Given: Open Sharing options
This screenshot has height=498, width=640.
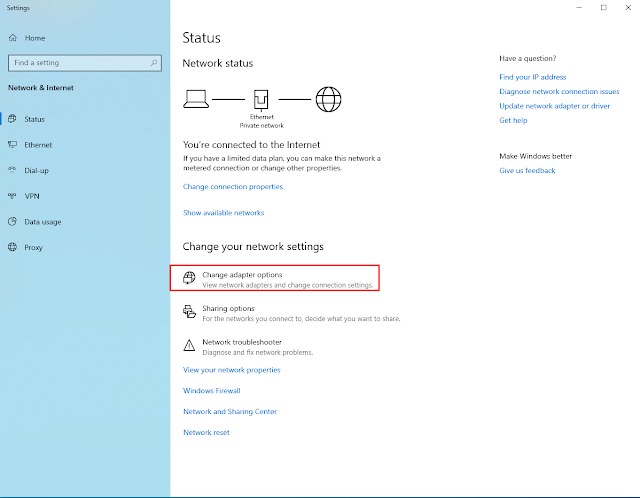Looking at the screenshot, I should click(x=291, y=313).
